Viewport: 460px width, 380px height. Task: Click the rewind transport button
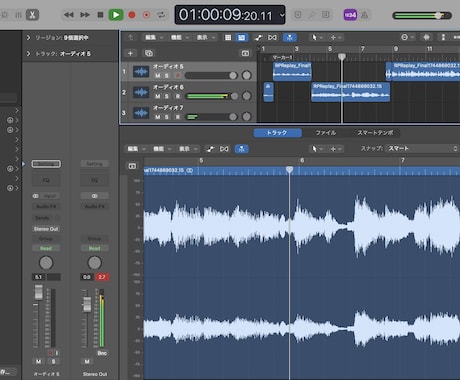point(69,15)
